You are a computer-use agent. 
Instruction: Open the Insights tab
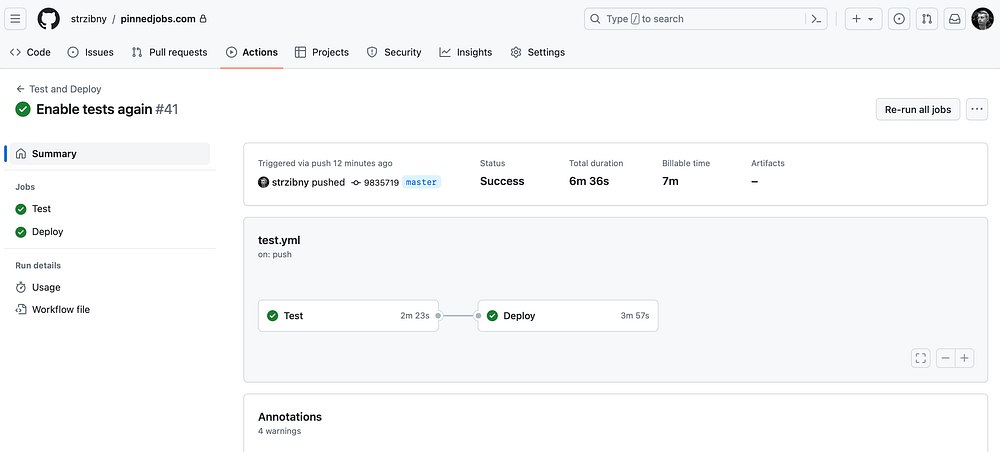coord(465,52)
